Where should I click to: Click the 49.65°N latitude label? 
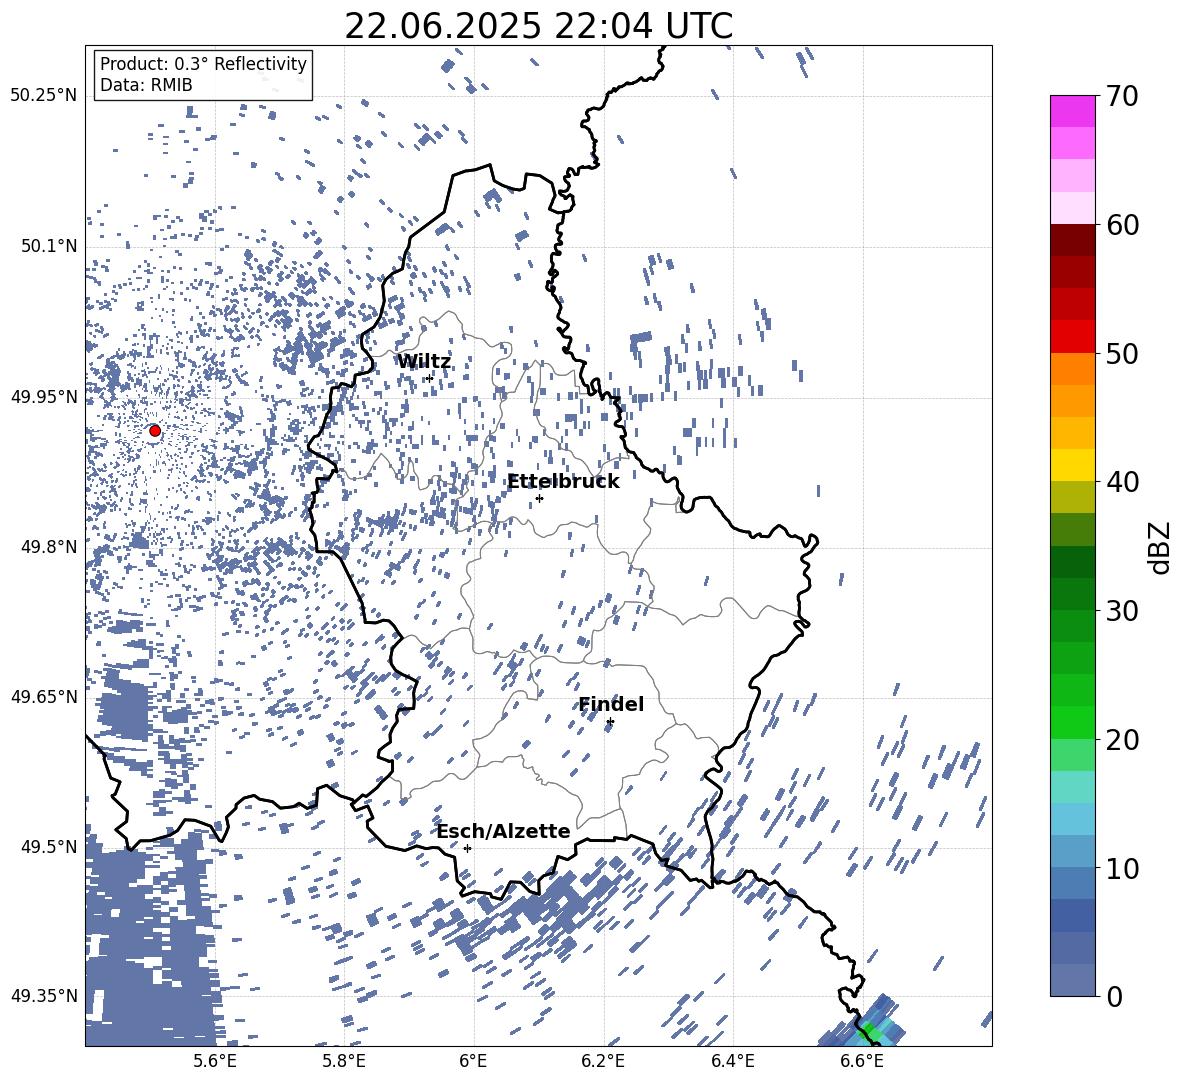click(x=44, y=697)
